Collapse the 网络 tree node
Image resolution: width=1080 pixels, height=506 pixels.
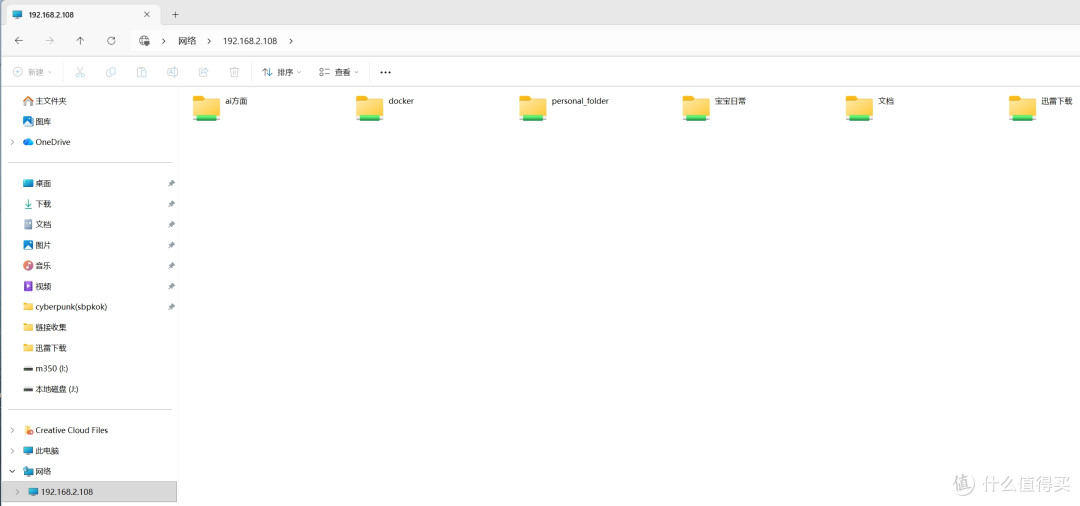click(12, 472)
